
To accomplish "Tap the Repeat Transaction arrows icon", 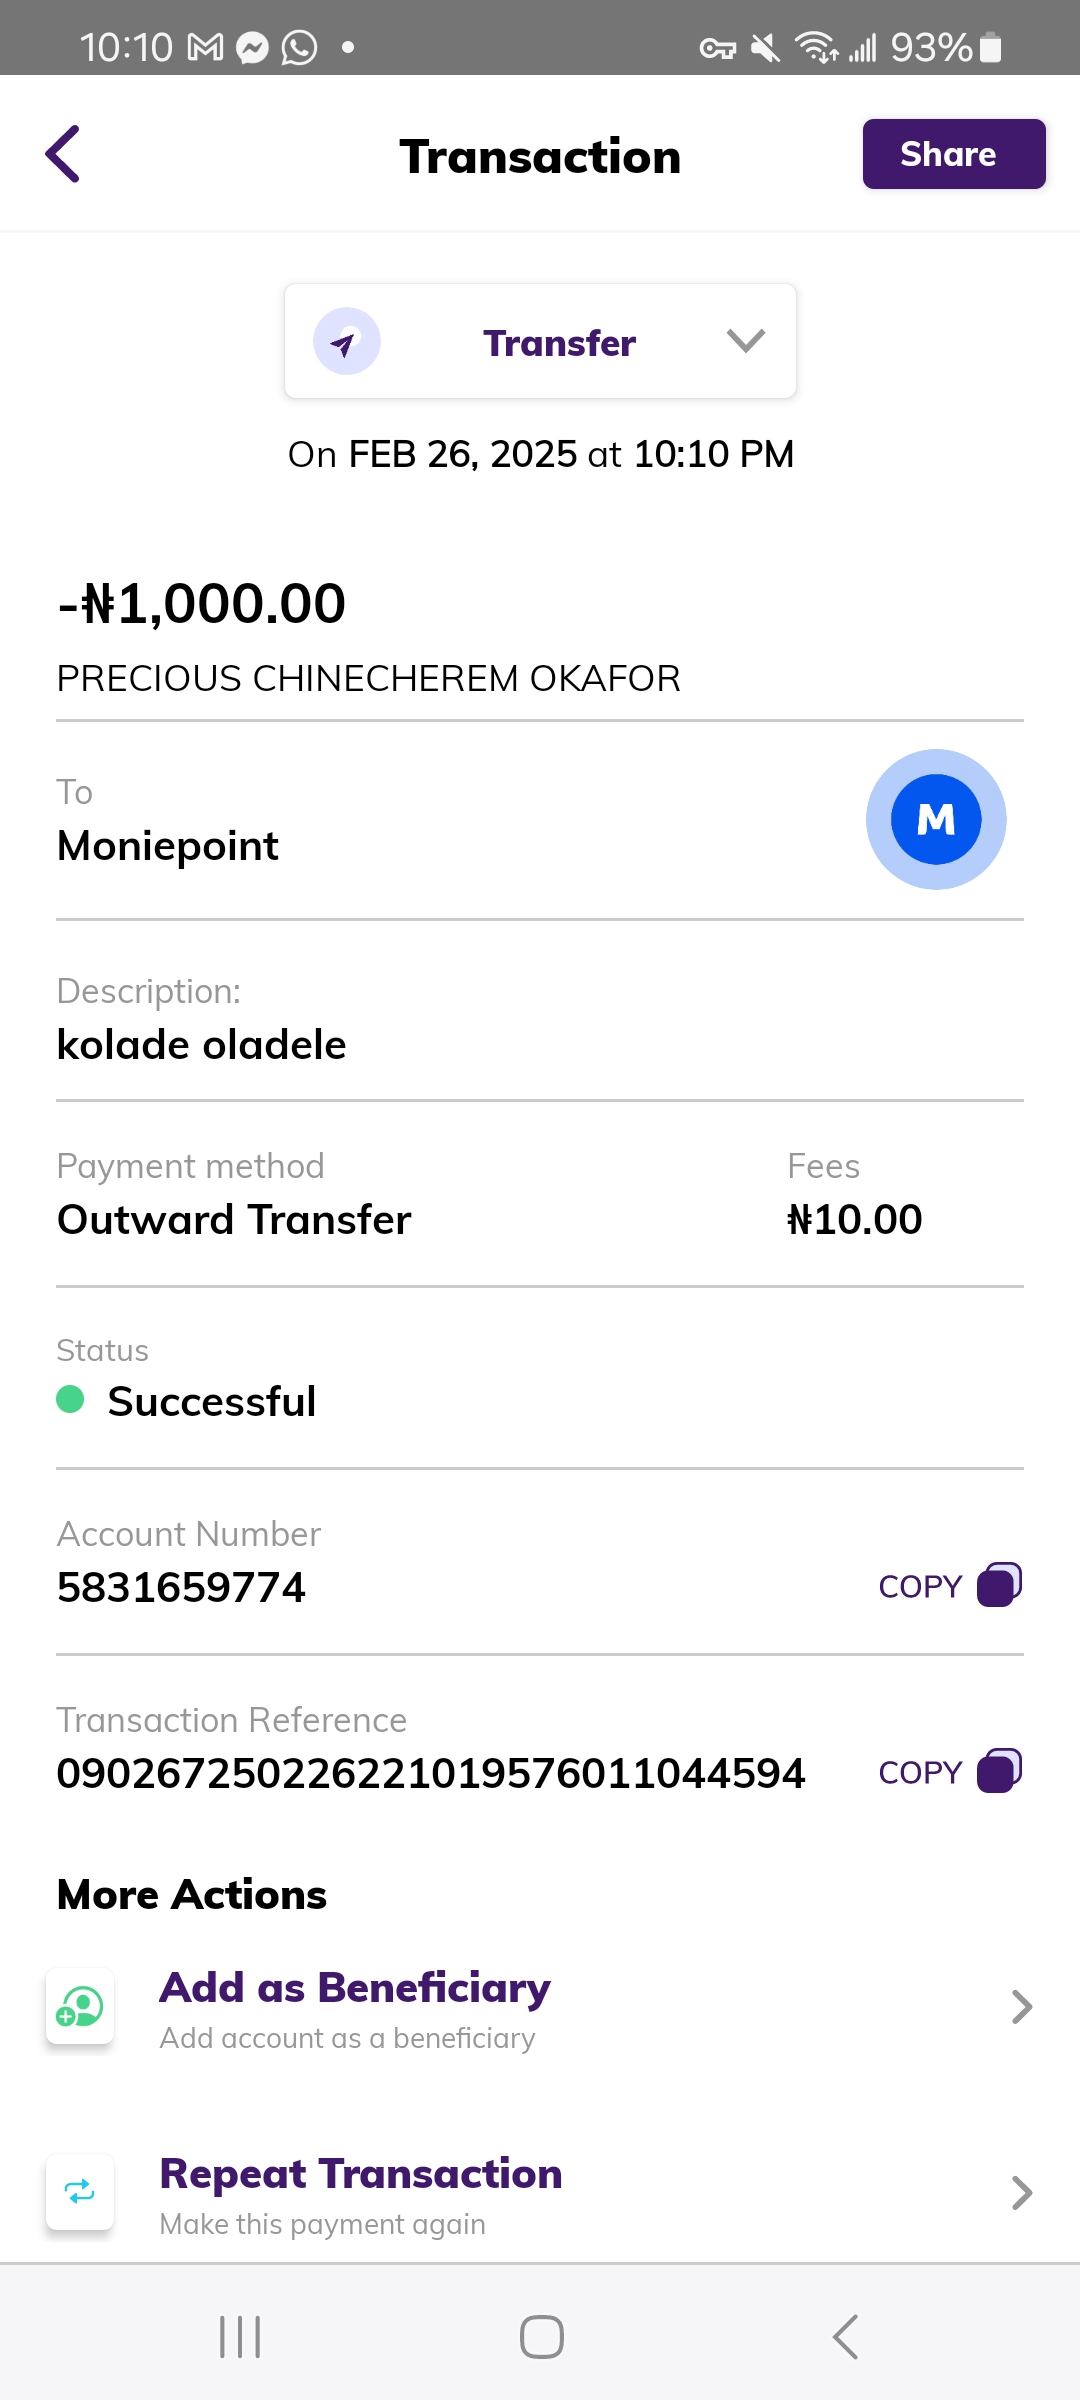I will pyautogui.click(x=80, y=2192).
